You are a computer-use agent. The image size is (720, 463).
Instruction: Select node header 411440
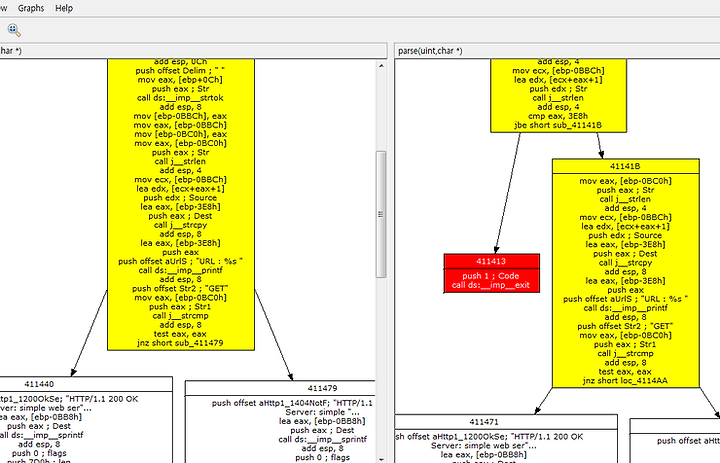(x=39, y=384)
